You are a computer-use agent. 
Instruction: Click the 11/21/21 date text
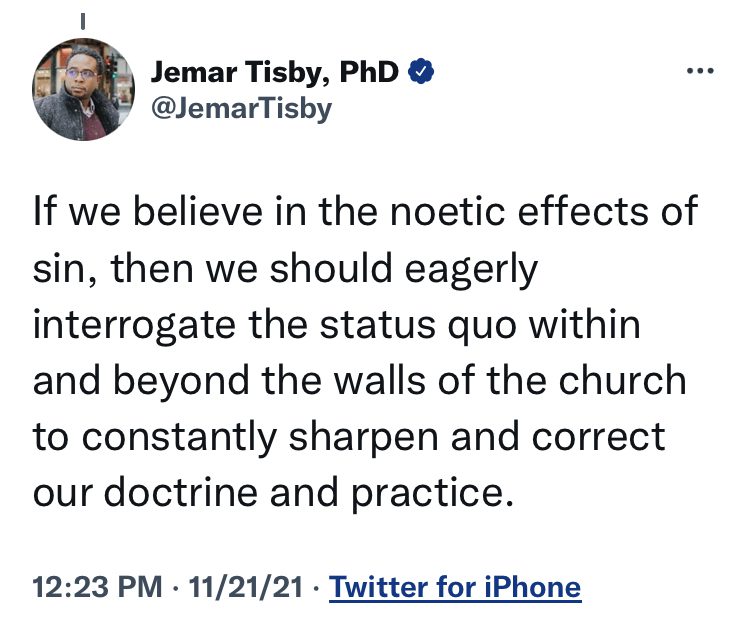(246, 587)
